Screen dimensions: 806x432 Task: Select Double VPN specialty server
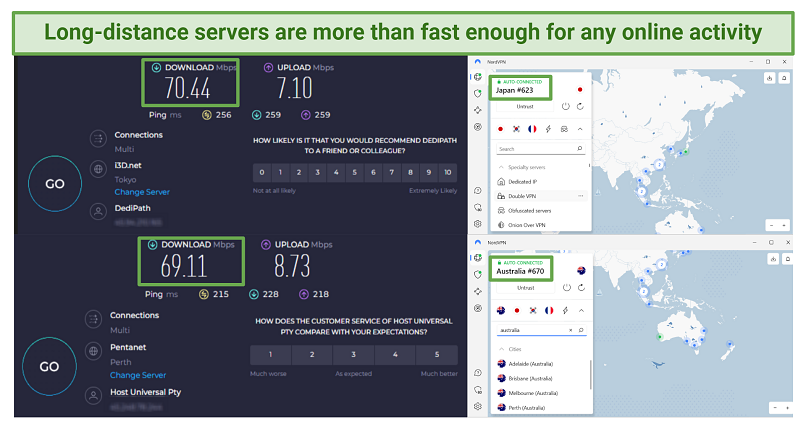(542, 196)
